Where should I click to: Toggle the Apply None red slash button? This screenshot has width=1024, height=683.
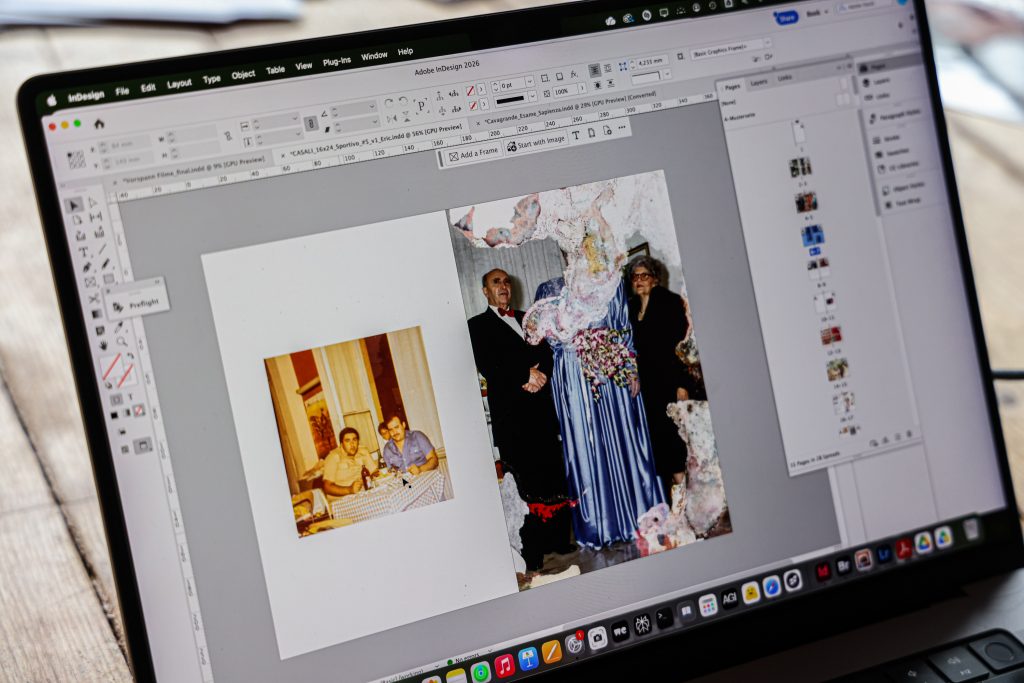[138, 410]
